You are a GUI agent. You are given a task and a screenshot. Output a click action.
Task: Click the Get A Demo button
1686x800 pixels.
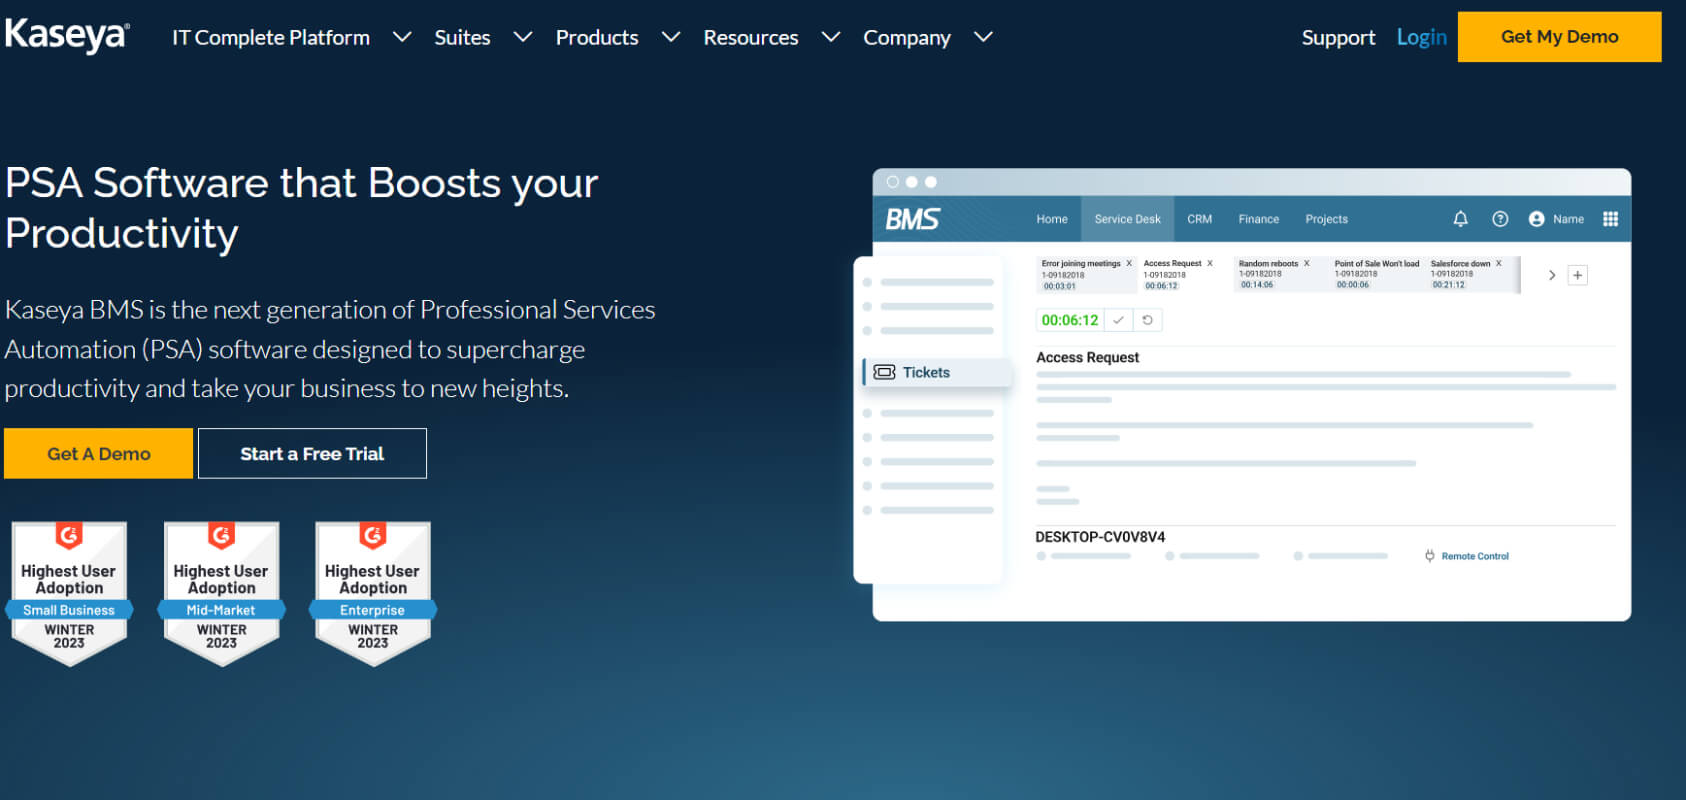(x=98, y=454)
